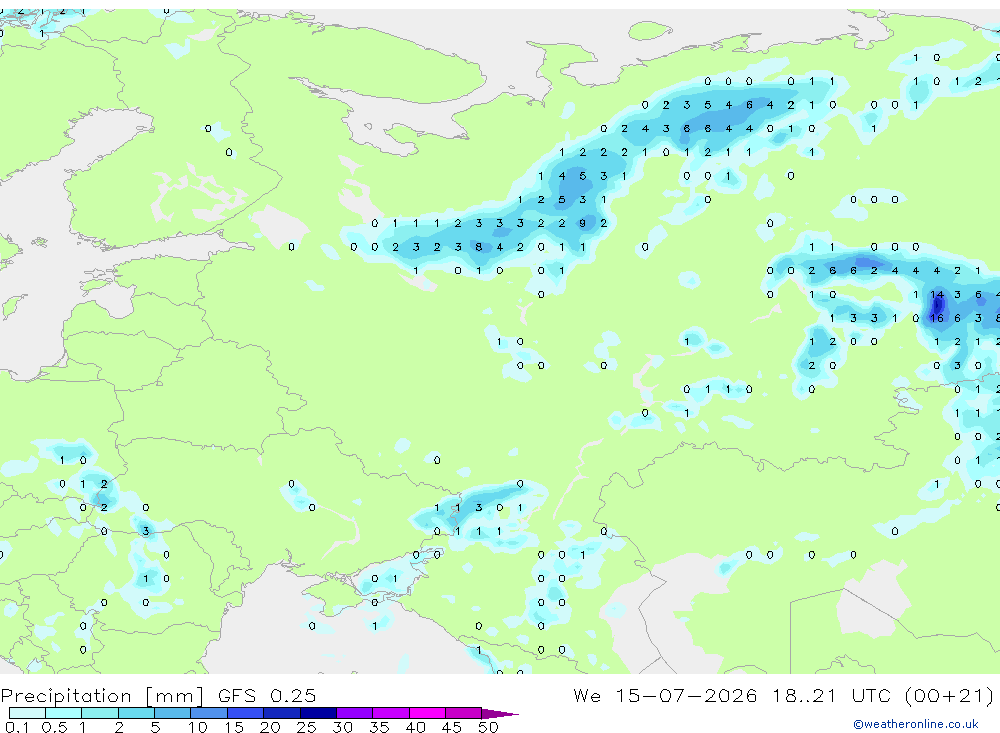Click the purple above-50 legend arrow
1000x733 pixels.
[499, 713]
